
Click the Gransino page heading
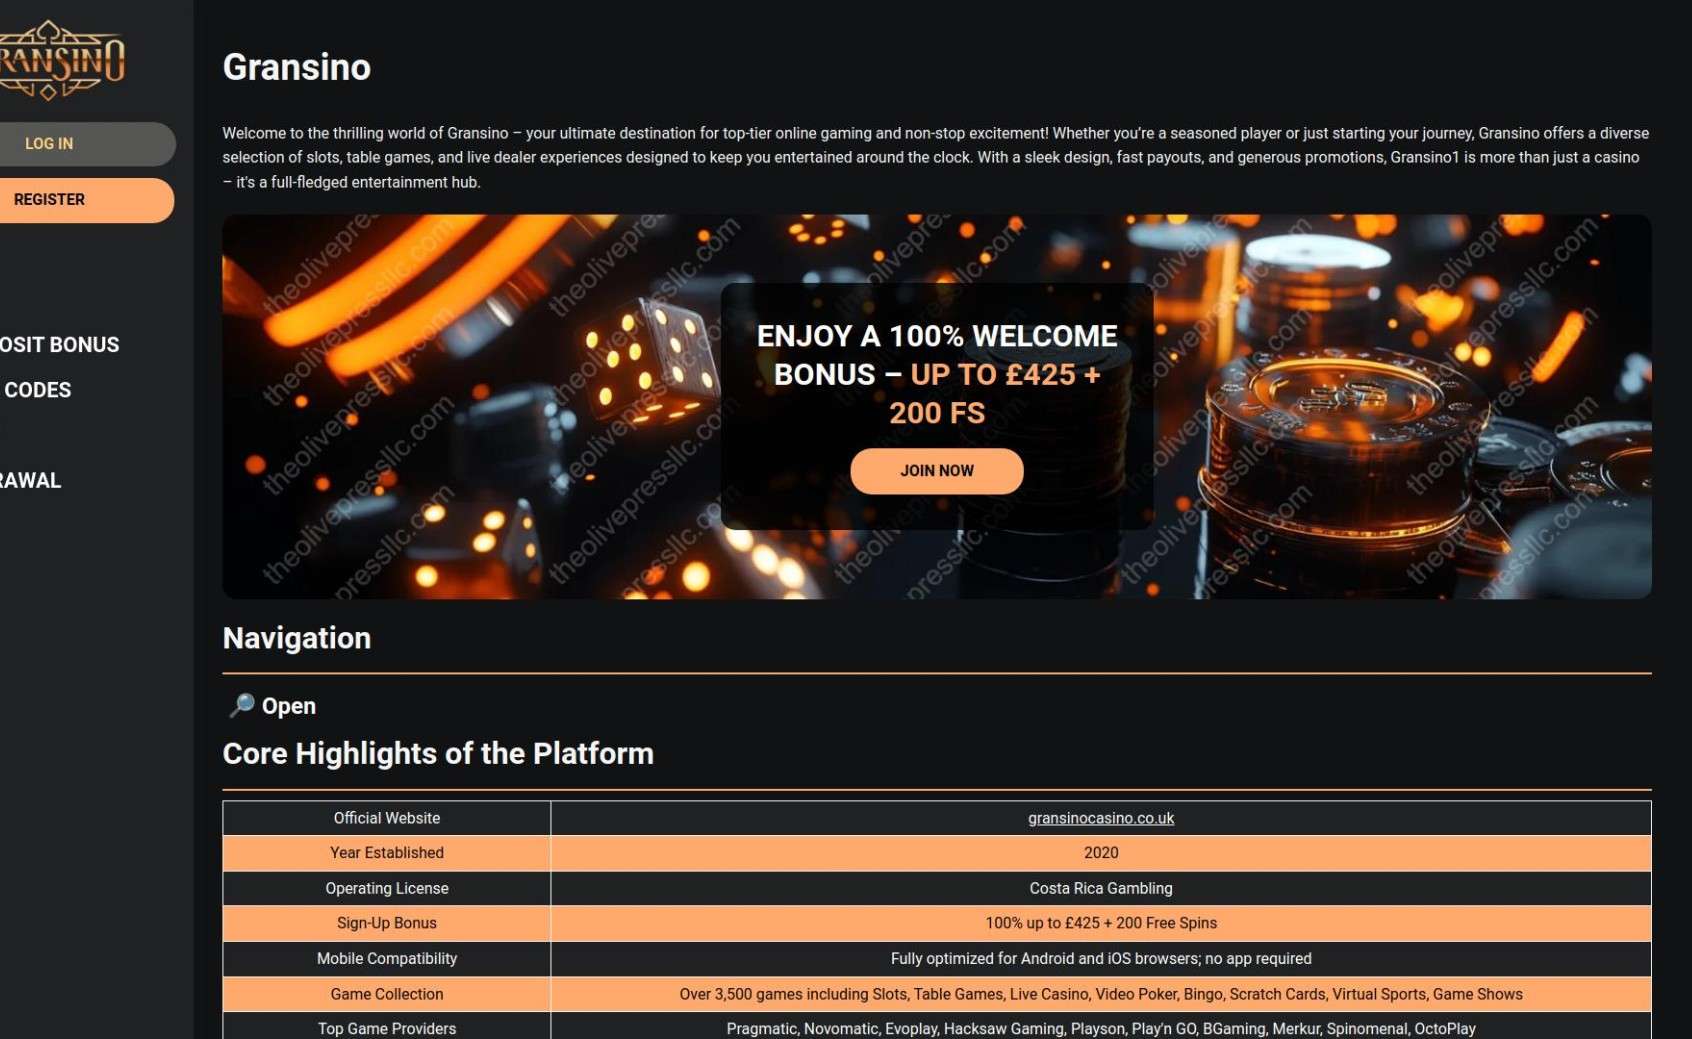297,67
